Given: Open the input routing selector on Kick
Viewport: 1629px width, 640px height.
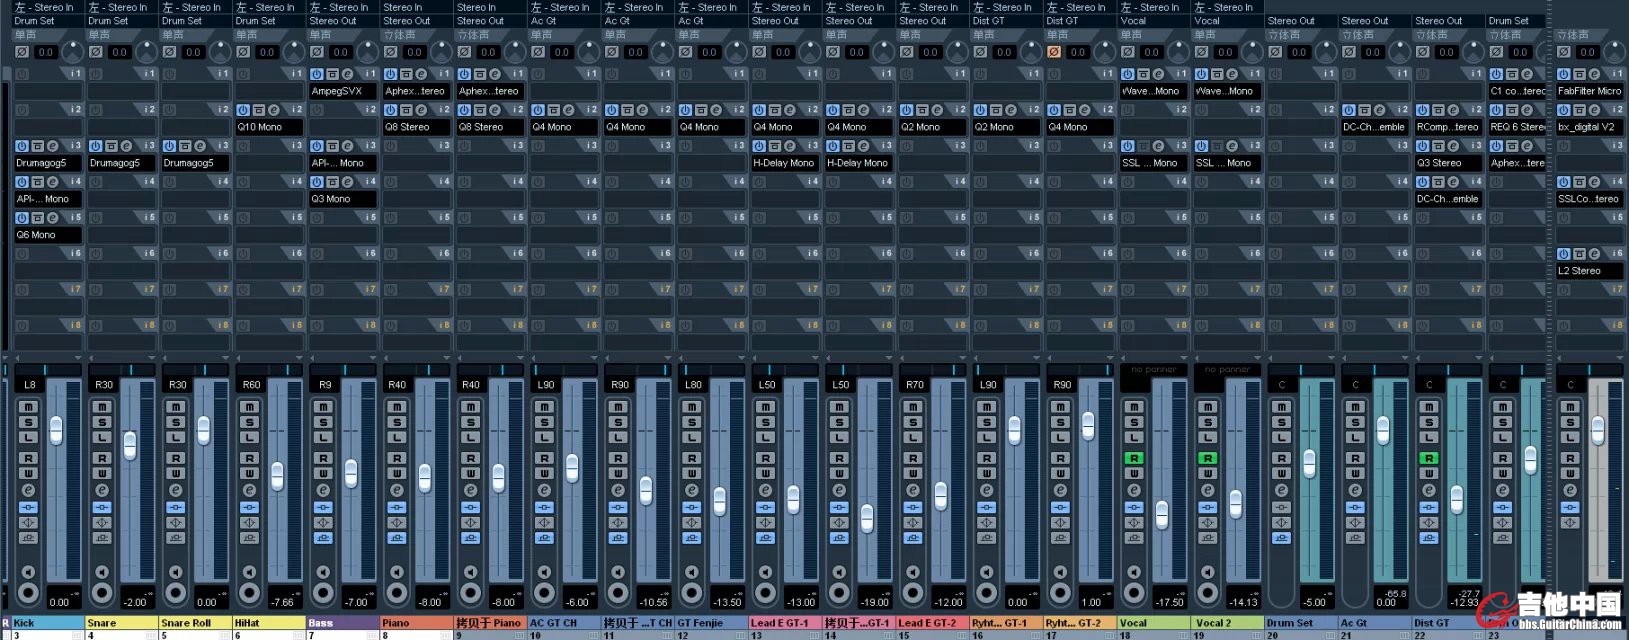Looking at the screenshot, I should [x=47, y=7].
